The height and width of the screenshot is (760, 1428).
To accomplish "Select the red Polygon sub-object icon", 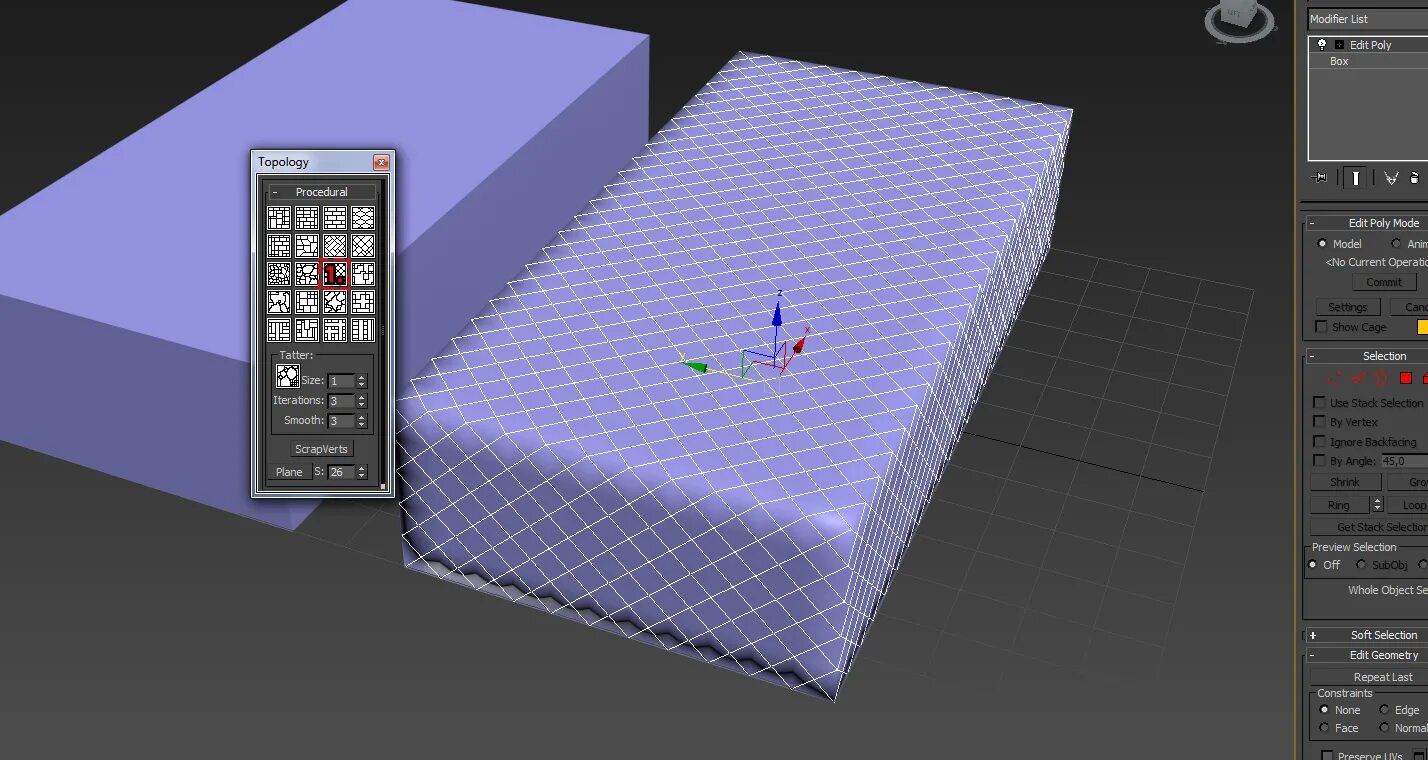I will coord(1406,378).
